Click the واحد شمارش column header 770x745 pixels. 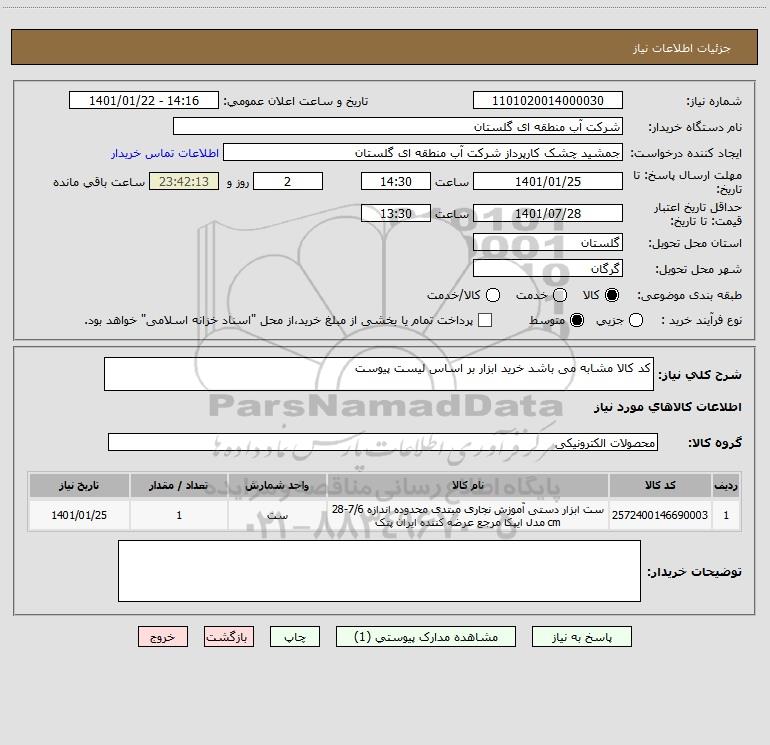point(277,485)
